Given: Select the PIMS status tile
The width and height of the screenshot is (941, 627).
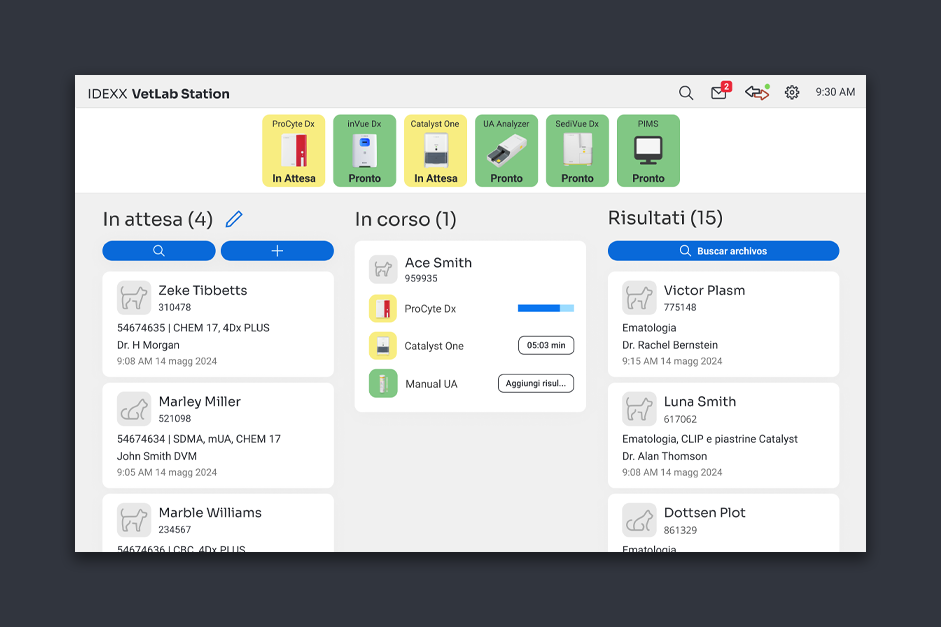Looking at the screenshot, I should [648, 151].
